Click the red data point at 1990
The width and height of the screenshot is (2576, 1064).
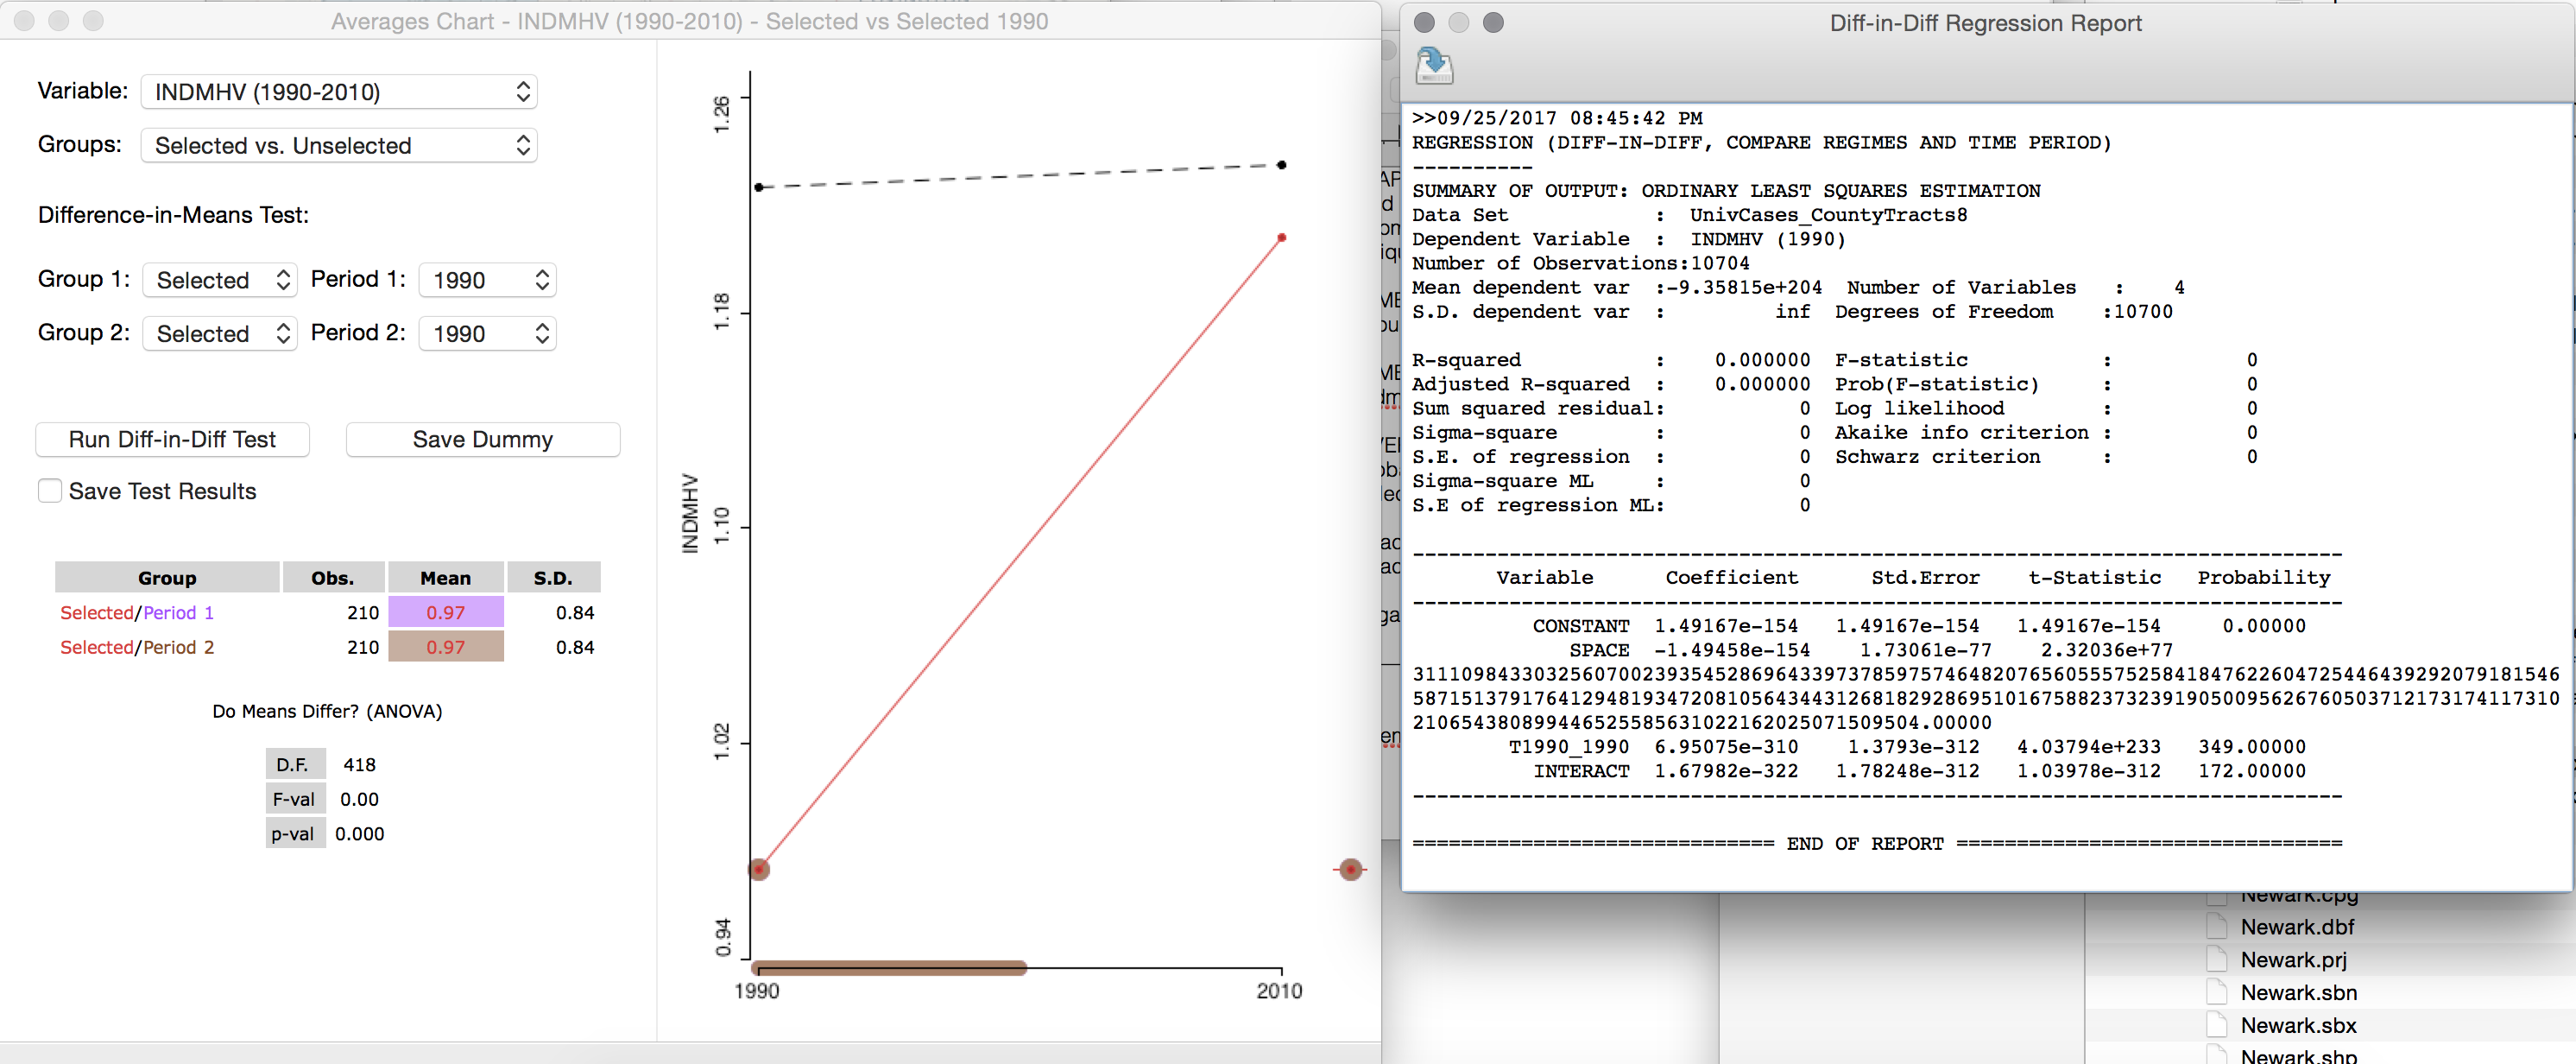pos(760,868)
